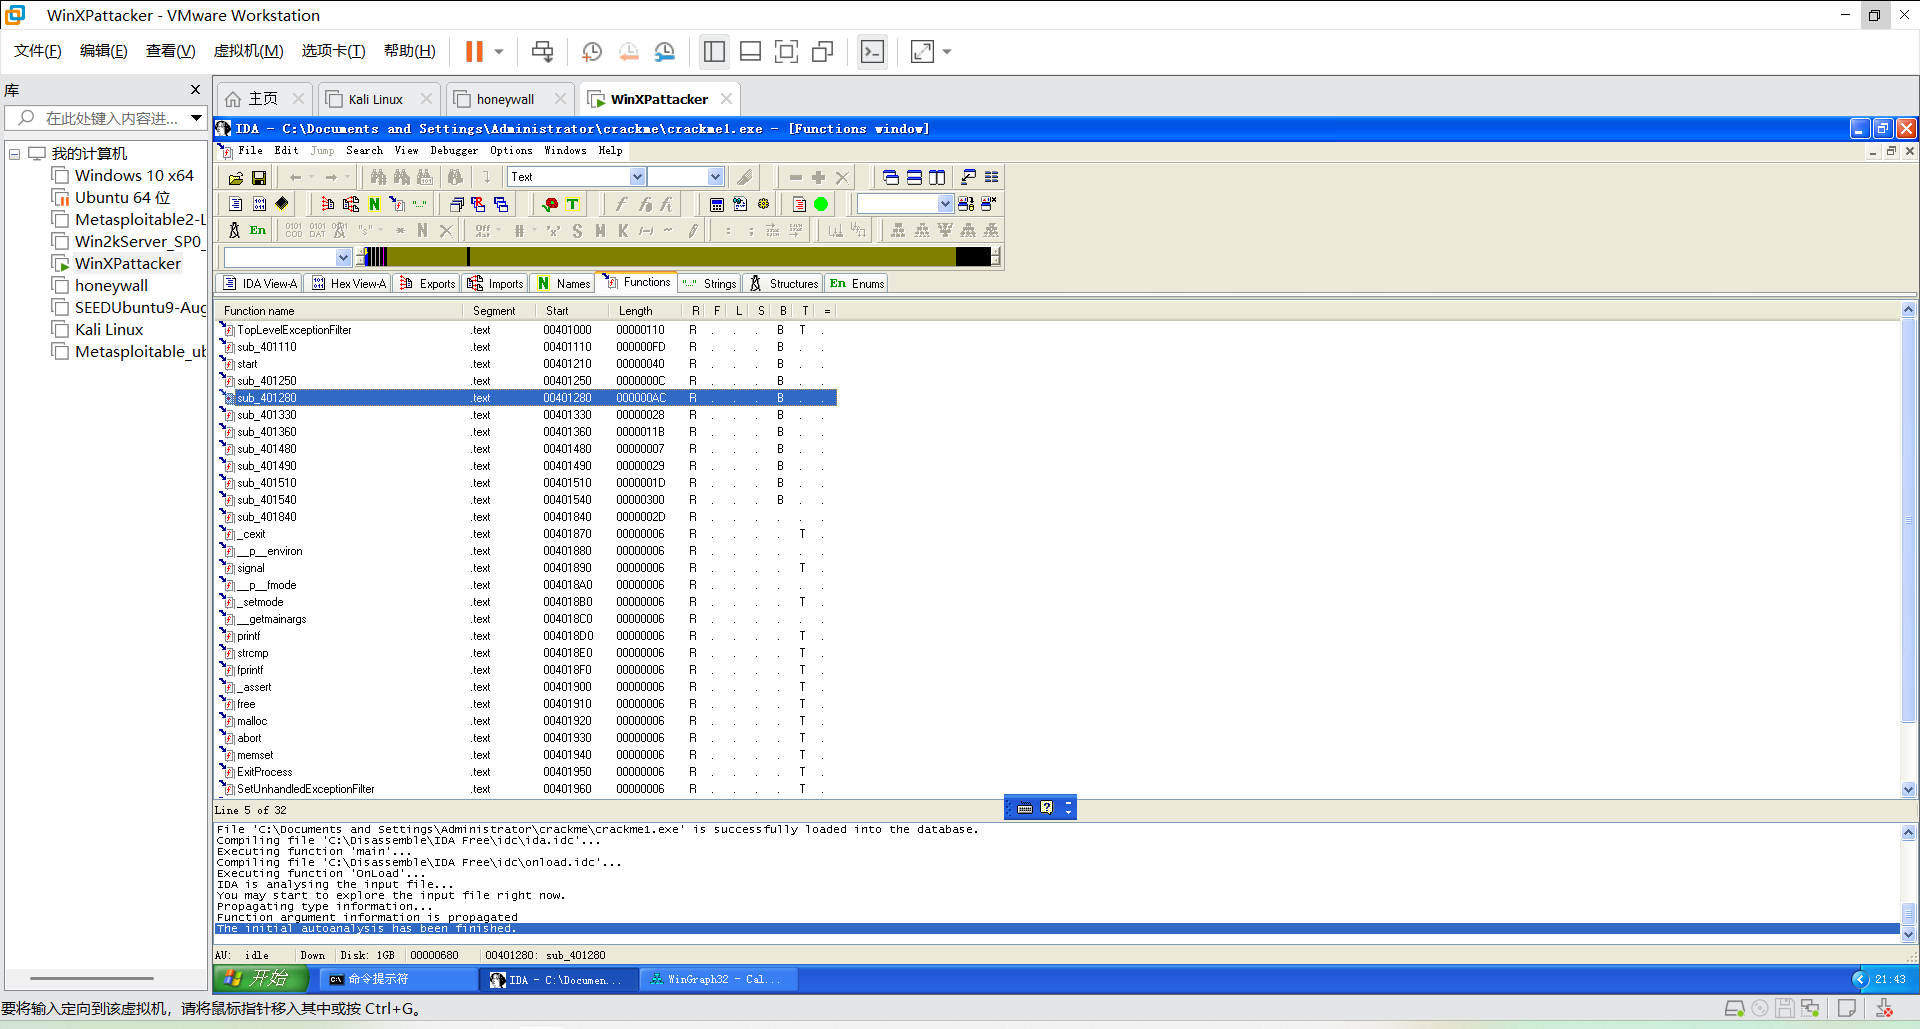
Task: Click the Windows XP 开始 start button
Action: [x=262, y=979]
